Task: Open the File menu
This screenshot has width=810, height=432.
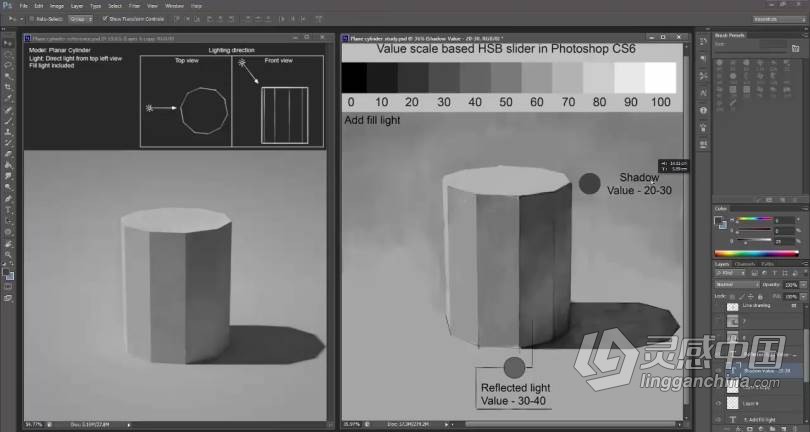Action: click(23, 6)
